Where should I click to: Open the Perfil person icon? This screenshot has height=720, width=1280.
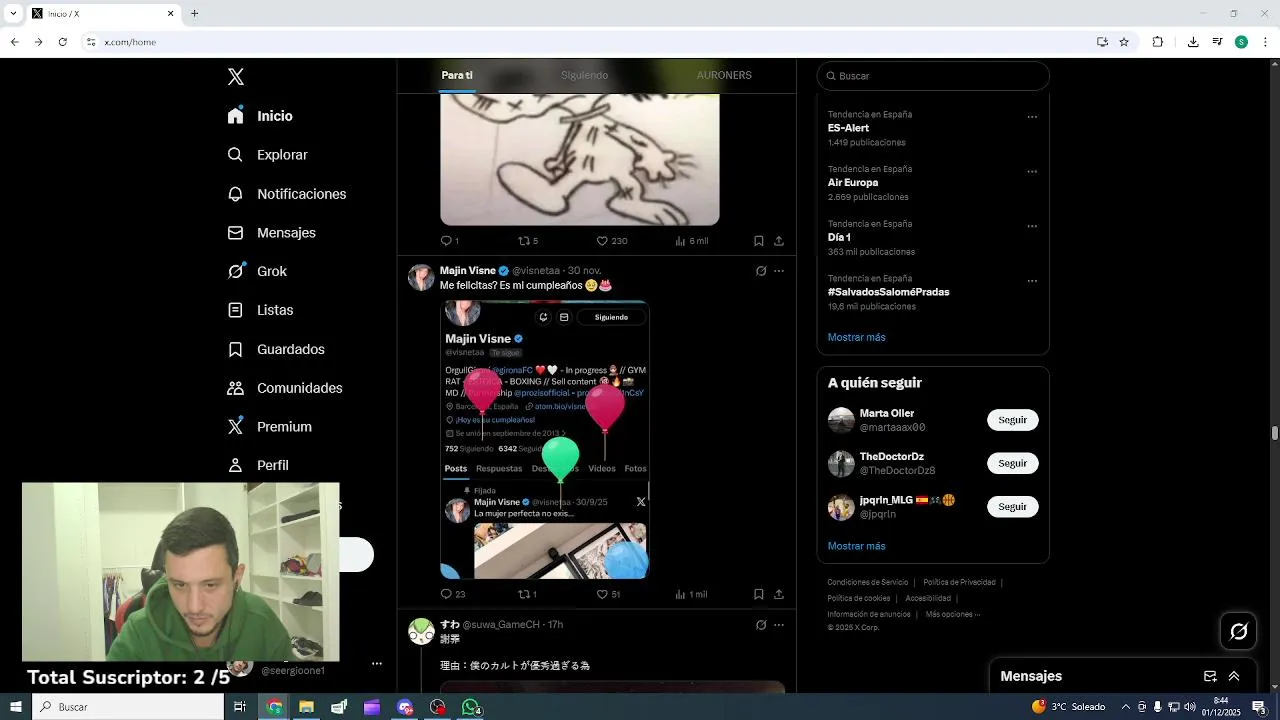pyautogui.click(x=235, y=465)
